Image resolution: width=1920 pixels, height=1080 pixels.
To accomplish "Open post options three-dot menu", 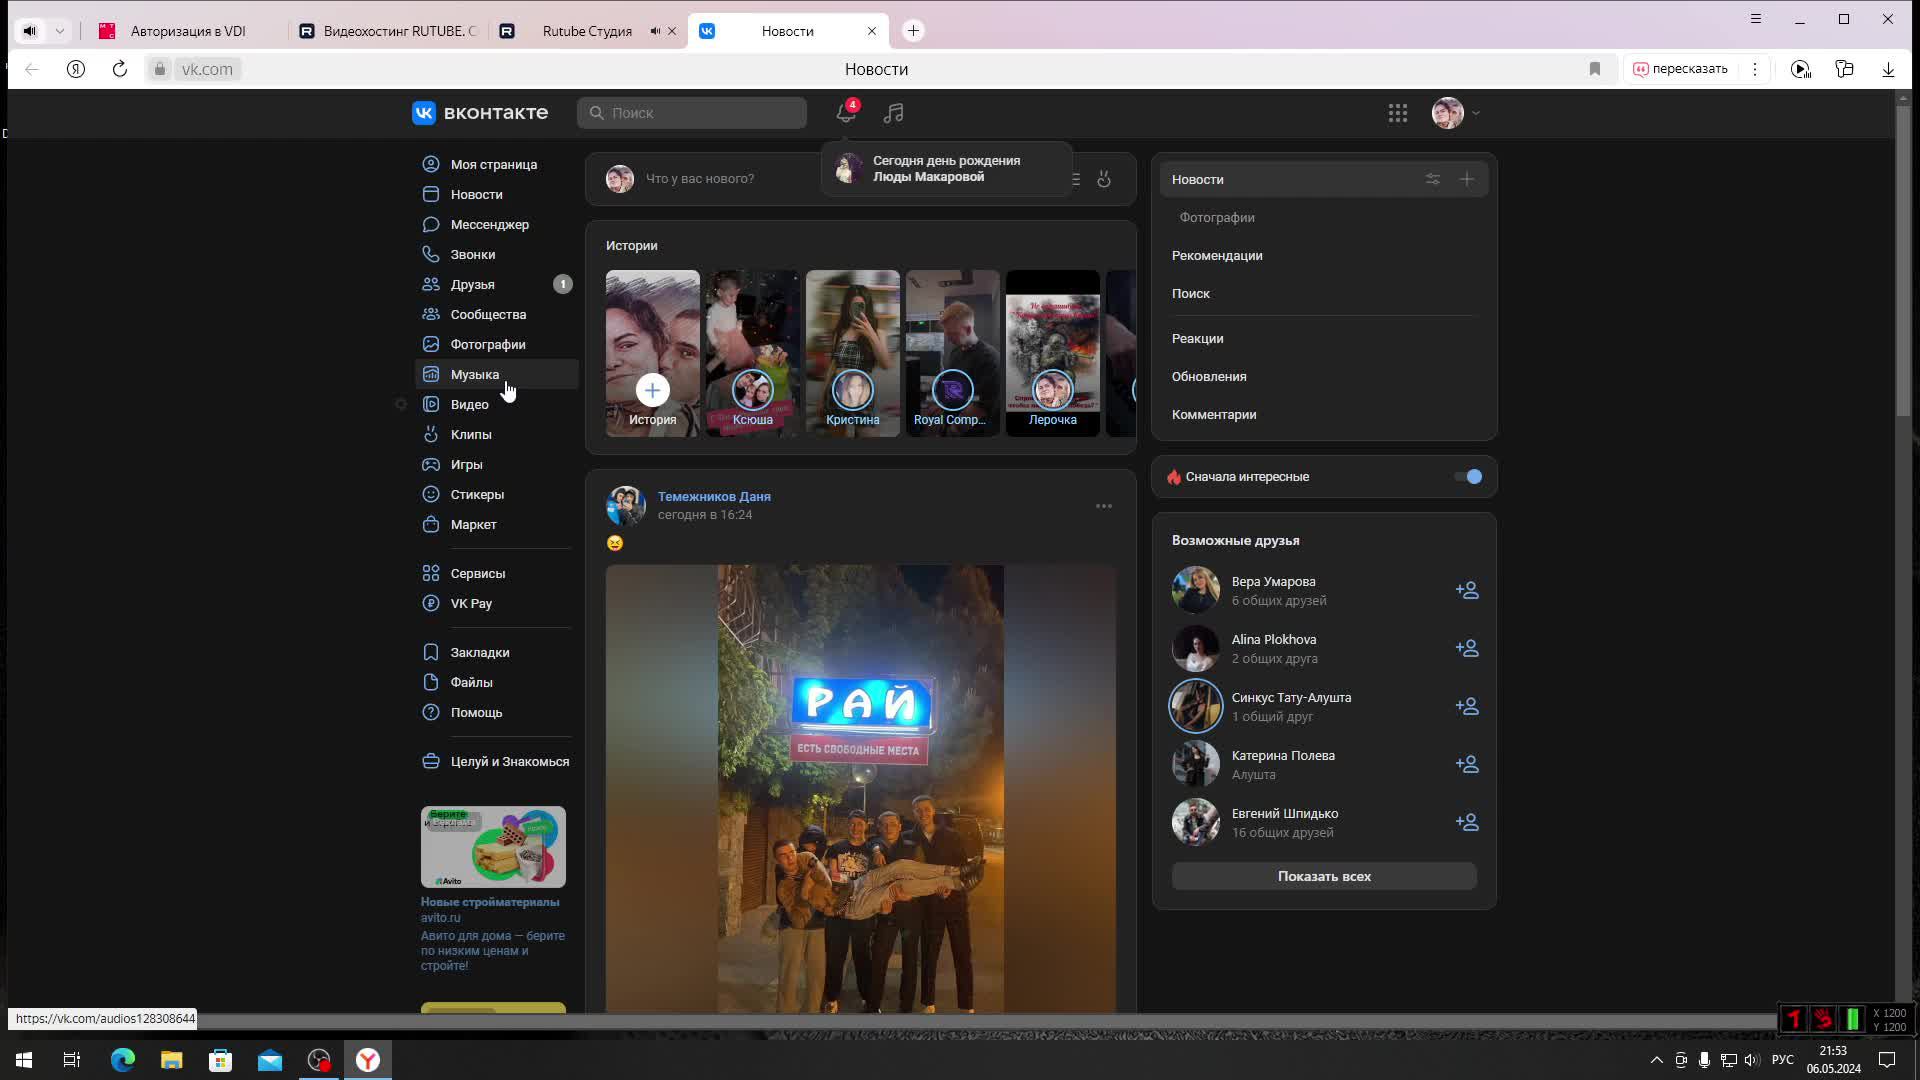I will point(1104,506).
